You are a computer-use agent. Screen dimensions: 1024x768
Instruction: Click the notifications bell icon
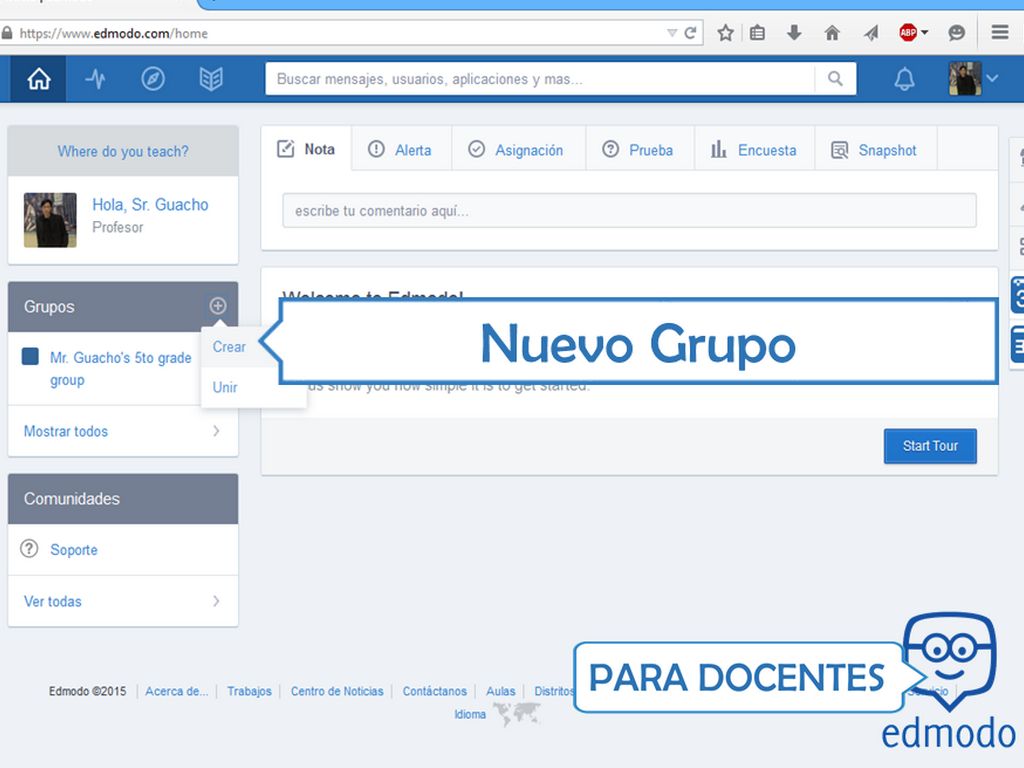coord(904,79)
